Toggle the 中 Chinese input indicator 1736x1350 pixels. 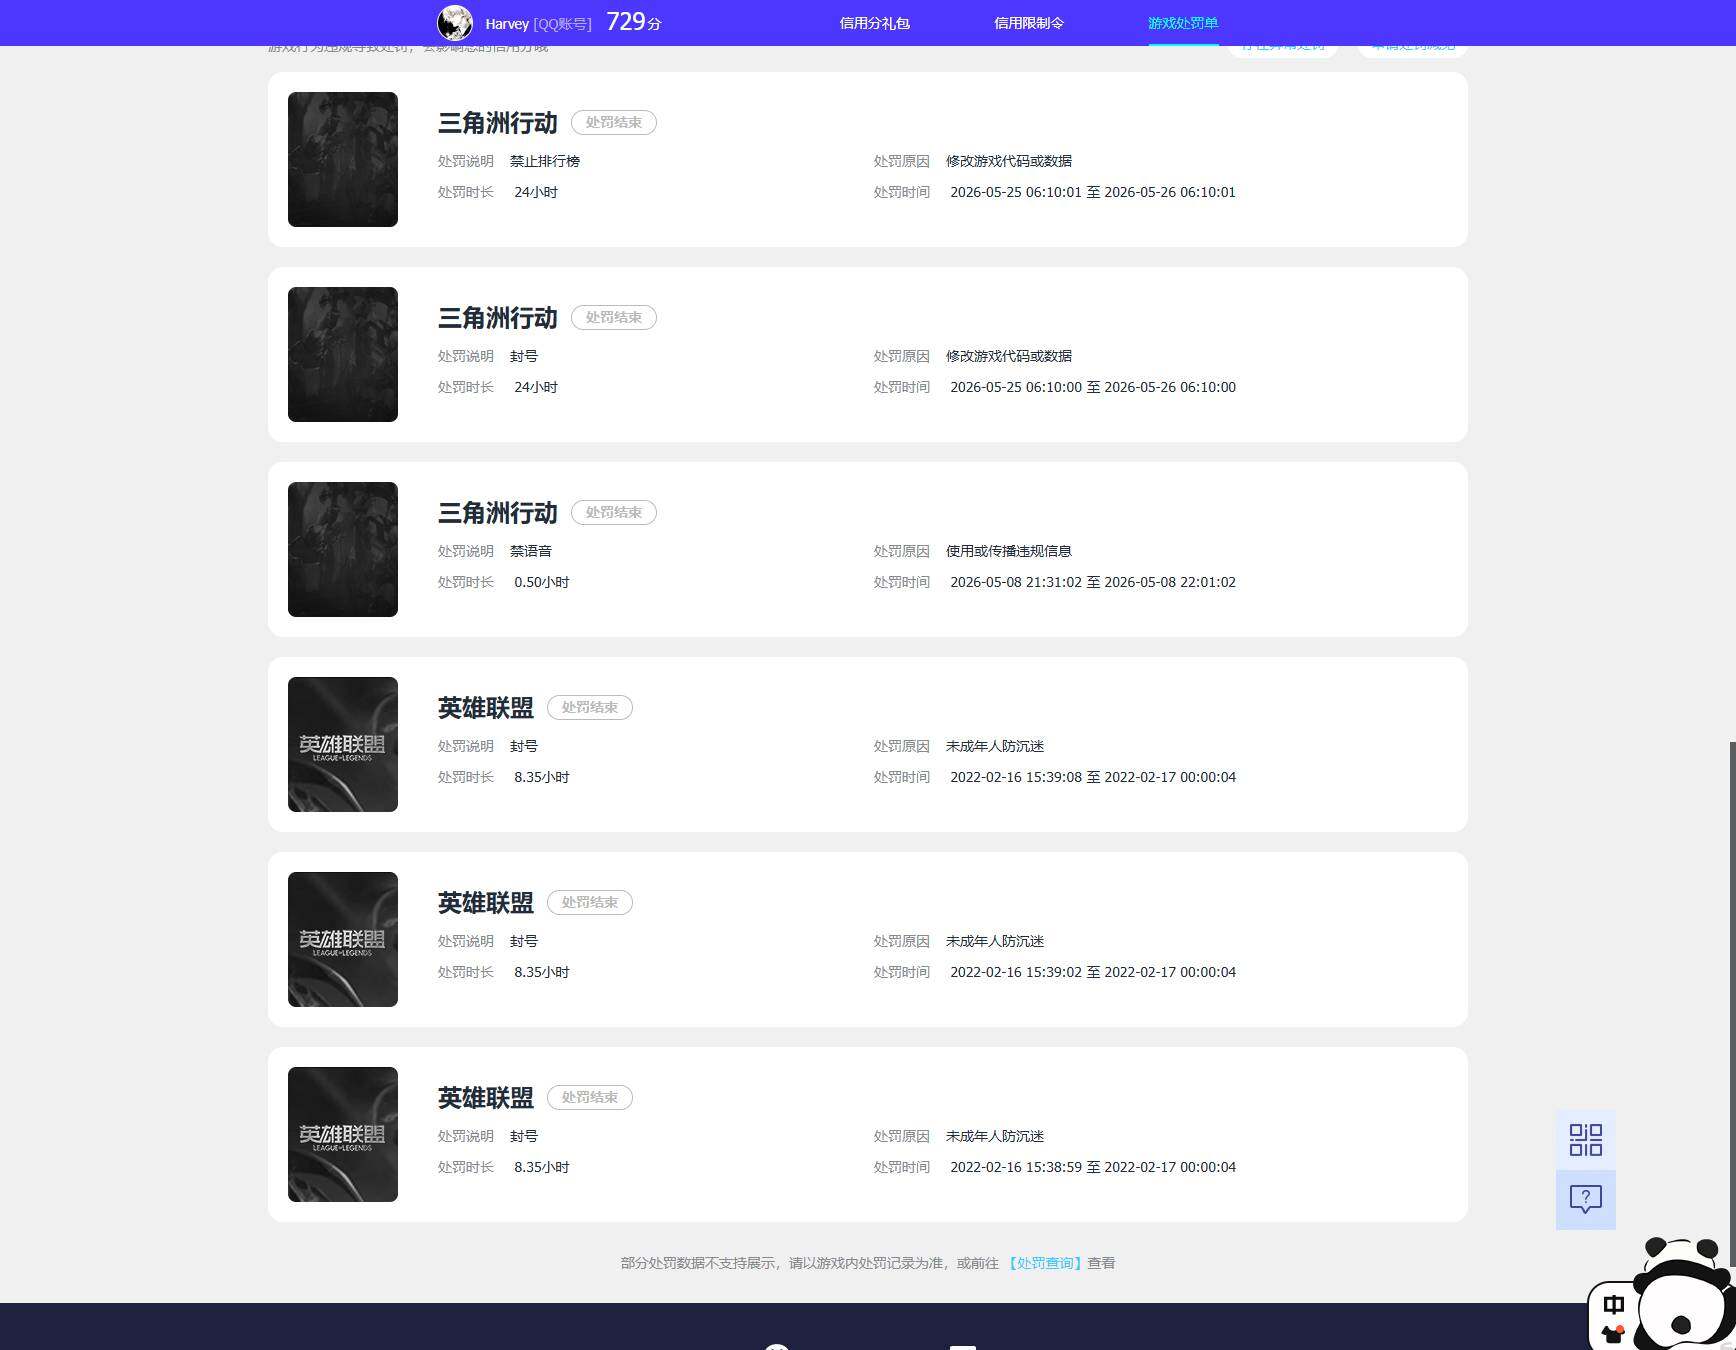point(1613,1305)
